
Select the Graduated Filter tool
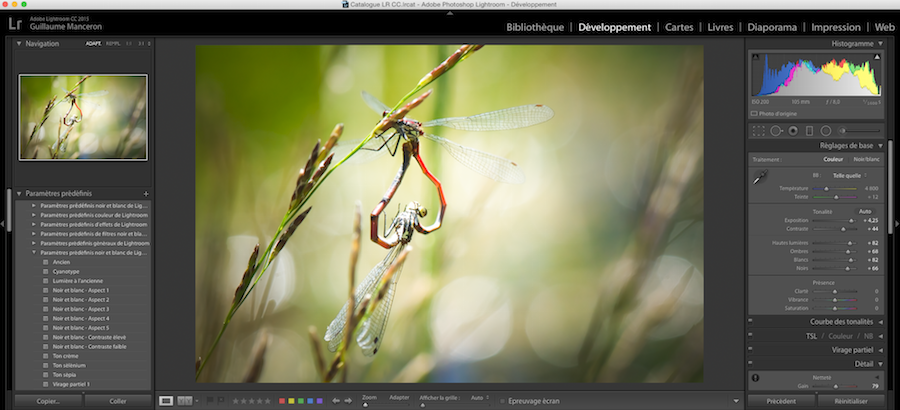coord(809,131)
